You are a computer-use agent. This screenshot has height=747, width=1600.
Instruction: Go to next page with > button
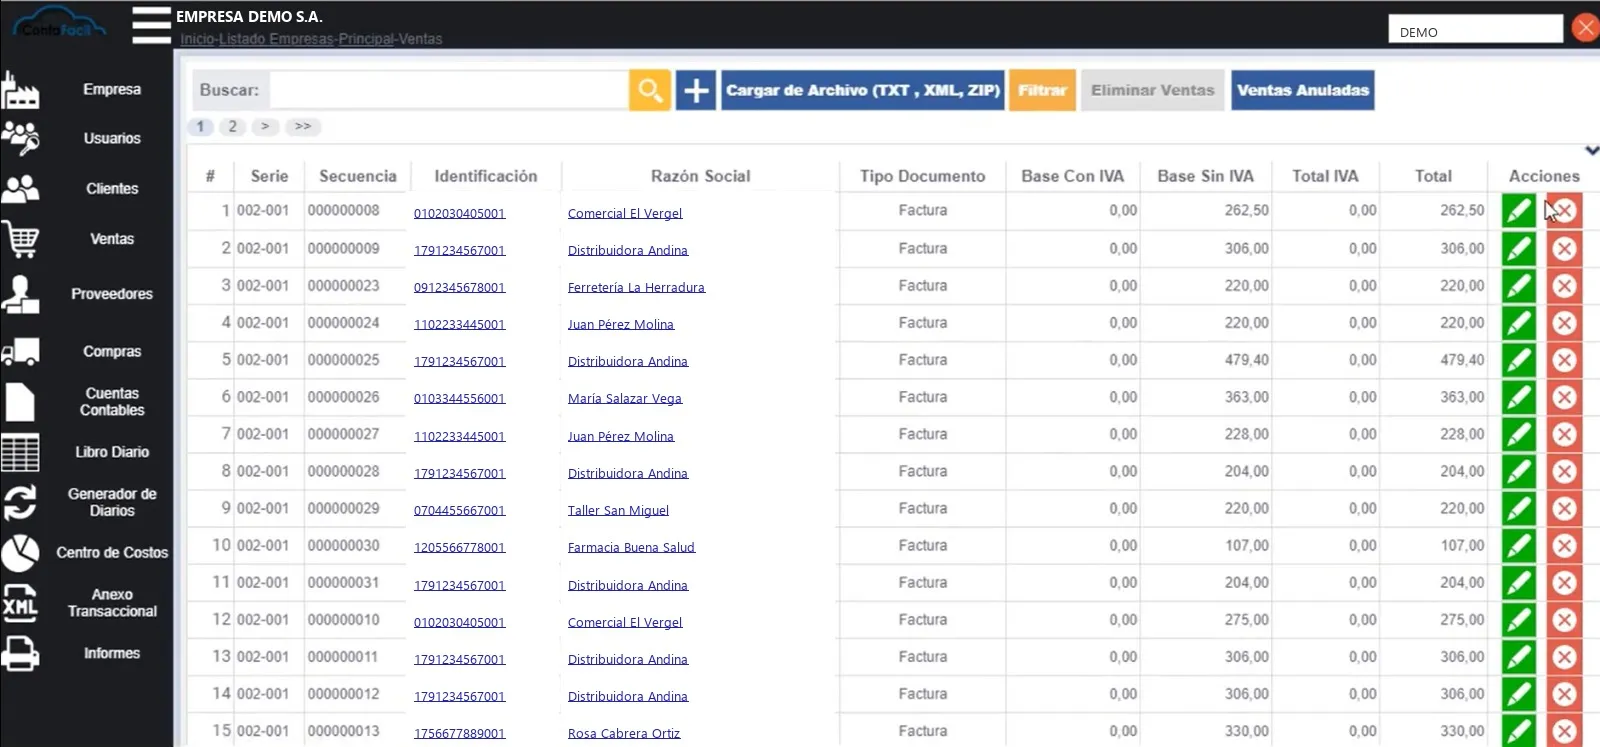pyautogui.click(x=265, y=127)
